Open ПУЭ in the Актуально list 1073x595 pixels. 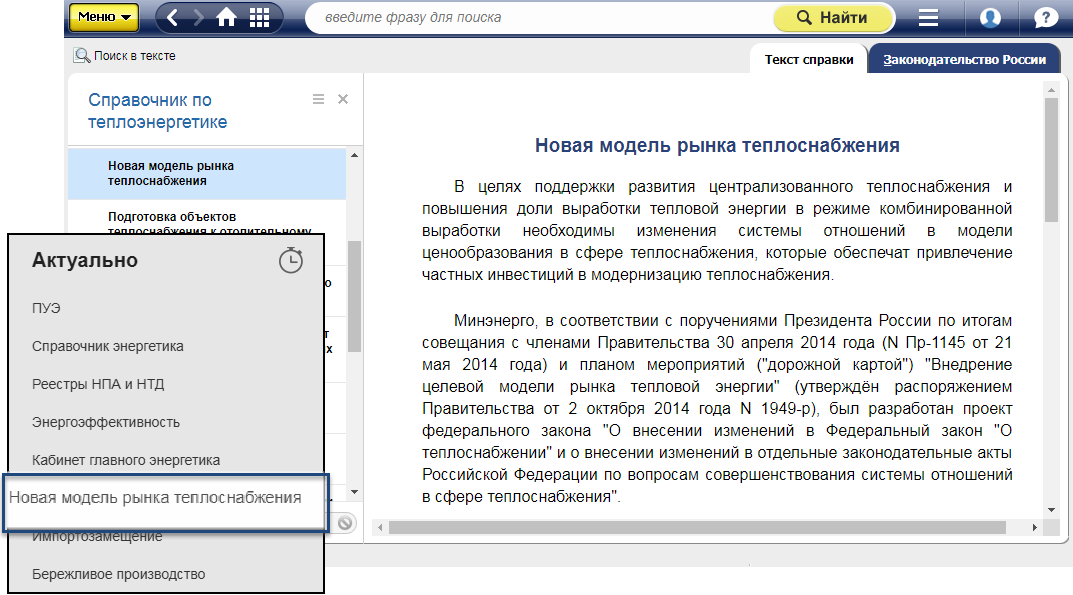[46, 308]
